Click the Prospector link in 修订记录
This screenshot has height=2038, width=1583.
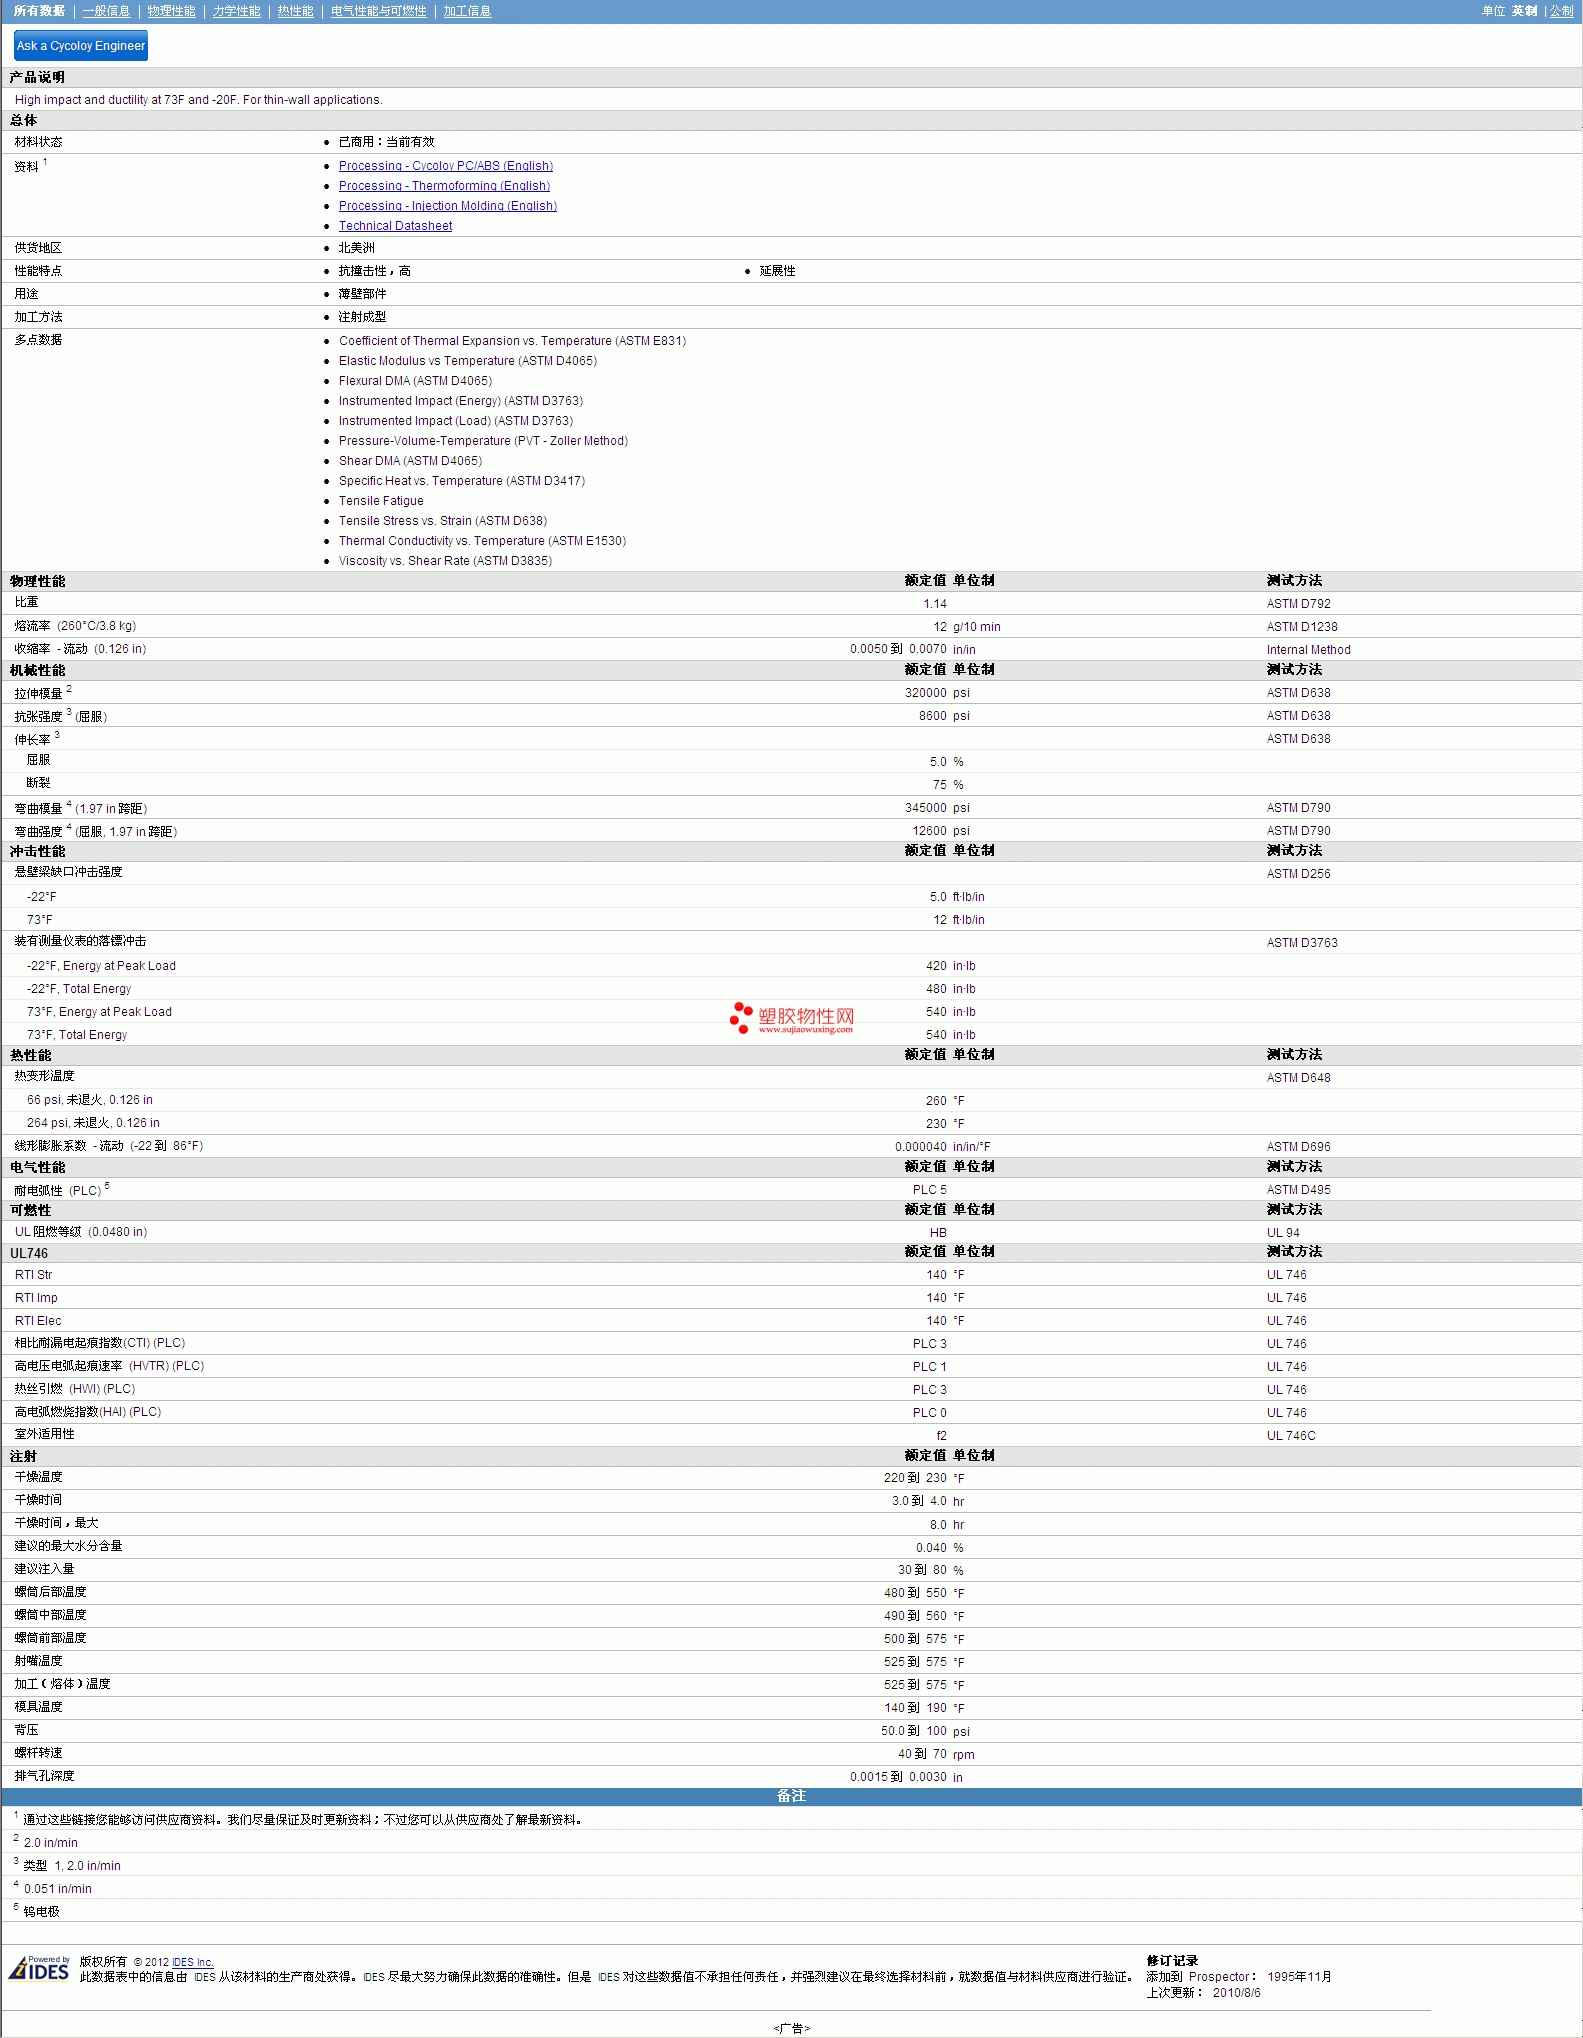[x=1219, y=1977]
